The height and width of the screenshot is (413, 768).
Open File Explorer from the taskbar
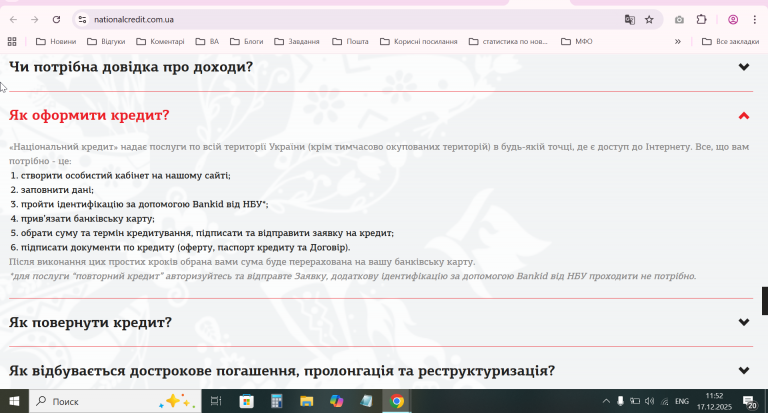pyautogui.click(x=307, y=401)
